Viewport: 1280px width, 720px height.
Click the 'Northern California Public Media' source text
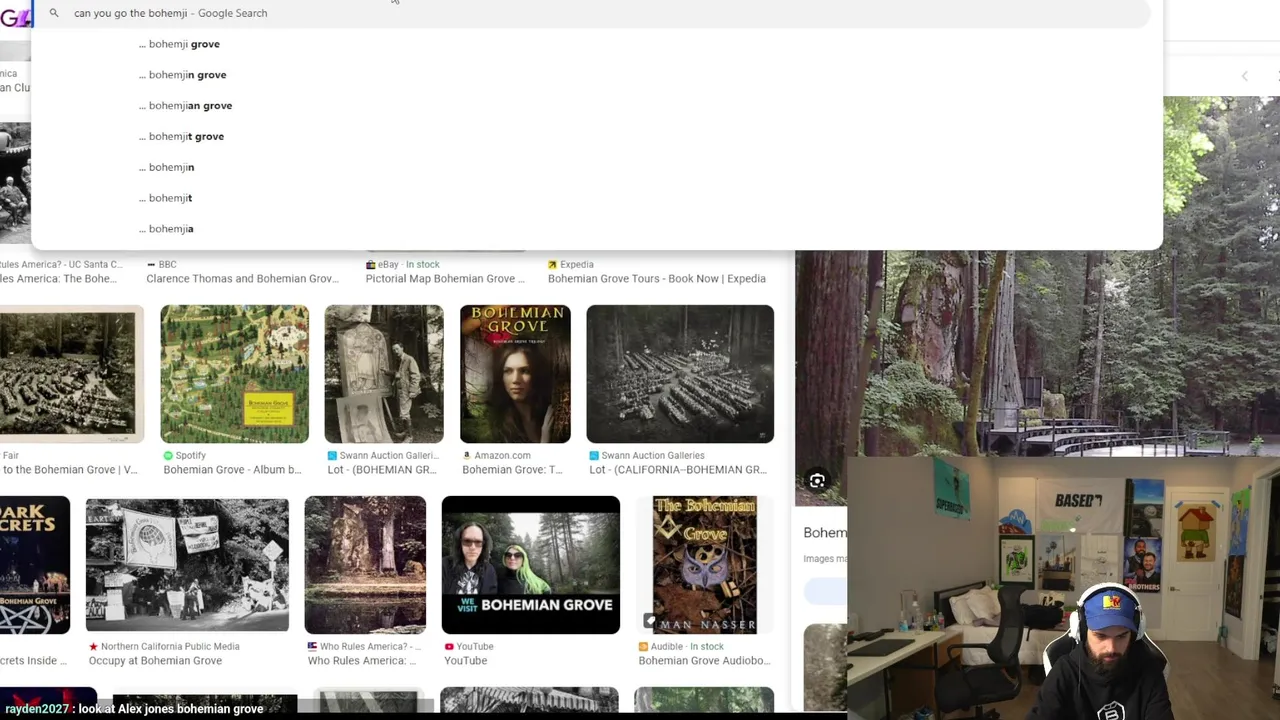tap(170, 647)
